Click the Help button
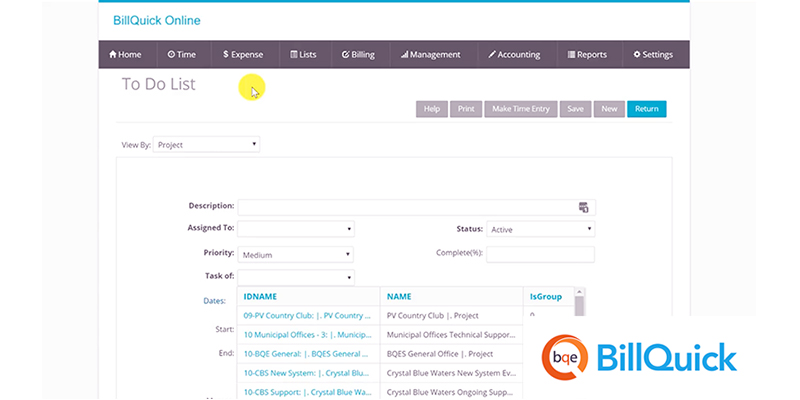Image resolution: width=800 pixels, height=400 pixels. (x=432, y=109)
